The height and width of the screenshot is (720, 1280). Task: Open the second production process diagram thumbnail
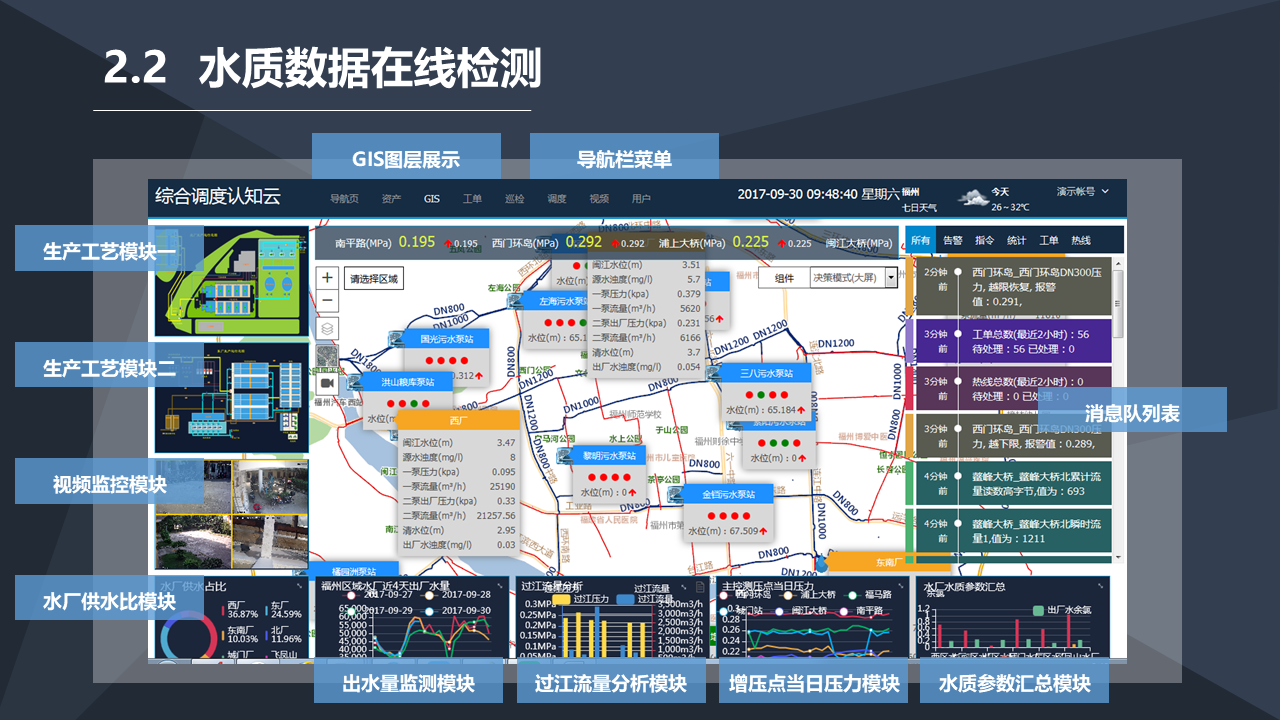(x=231, y=398)
